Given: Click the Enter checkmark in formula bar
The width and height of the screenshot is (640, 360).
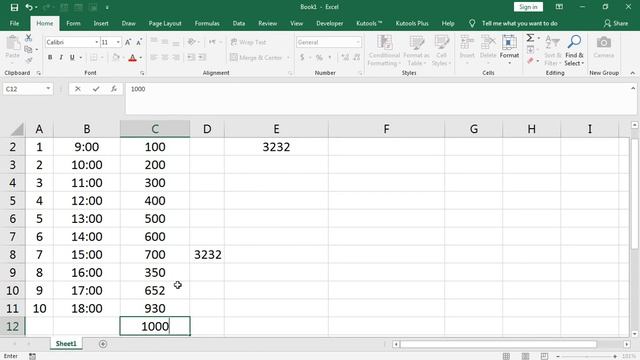Looking at the screenshot, I should click(96, 89).
